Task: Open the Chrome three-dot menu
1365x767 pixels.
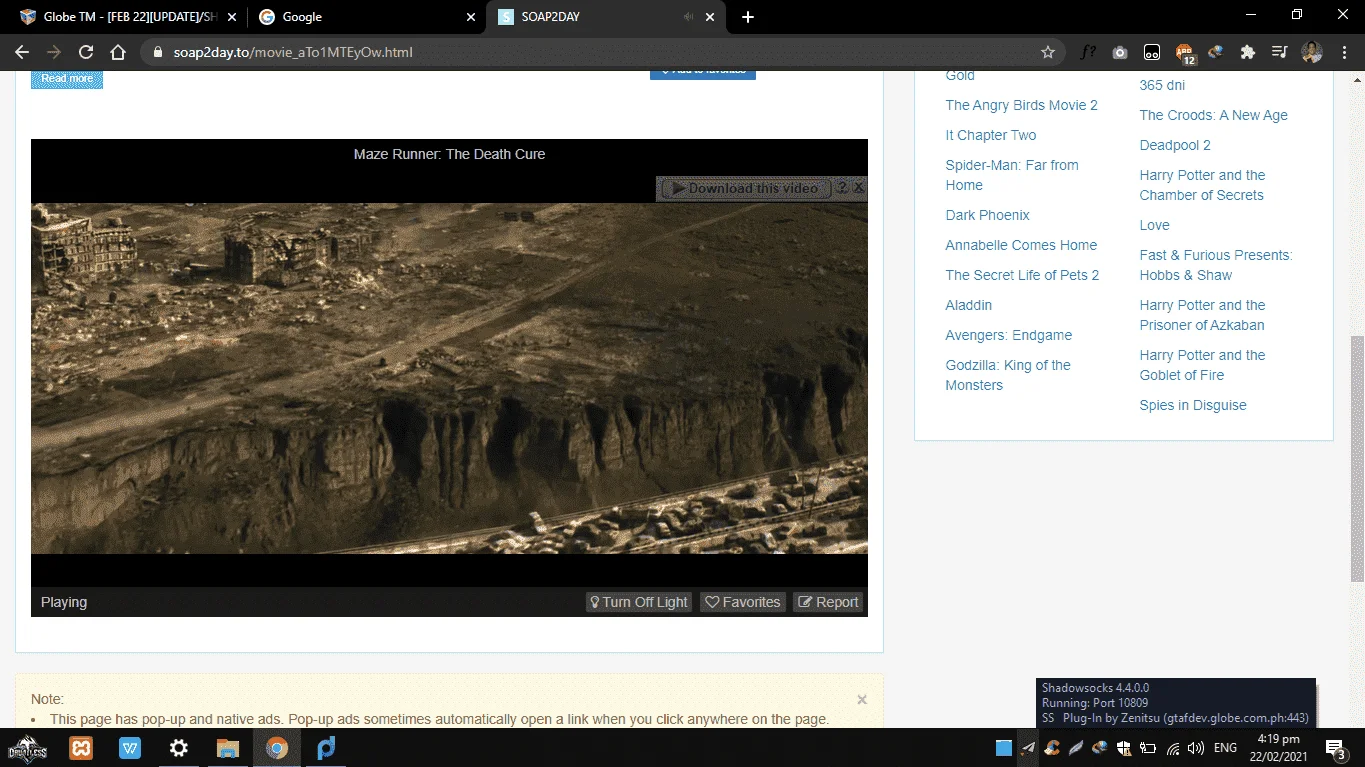Action: [x=1342, y=52]
